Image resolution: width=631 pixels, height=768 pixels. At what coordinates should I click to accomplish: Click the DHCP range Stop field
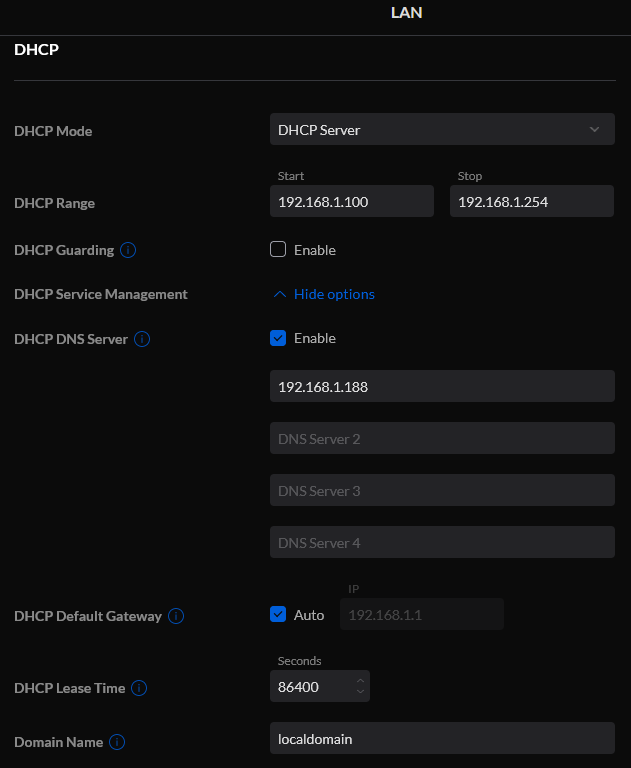(532, 201)
